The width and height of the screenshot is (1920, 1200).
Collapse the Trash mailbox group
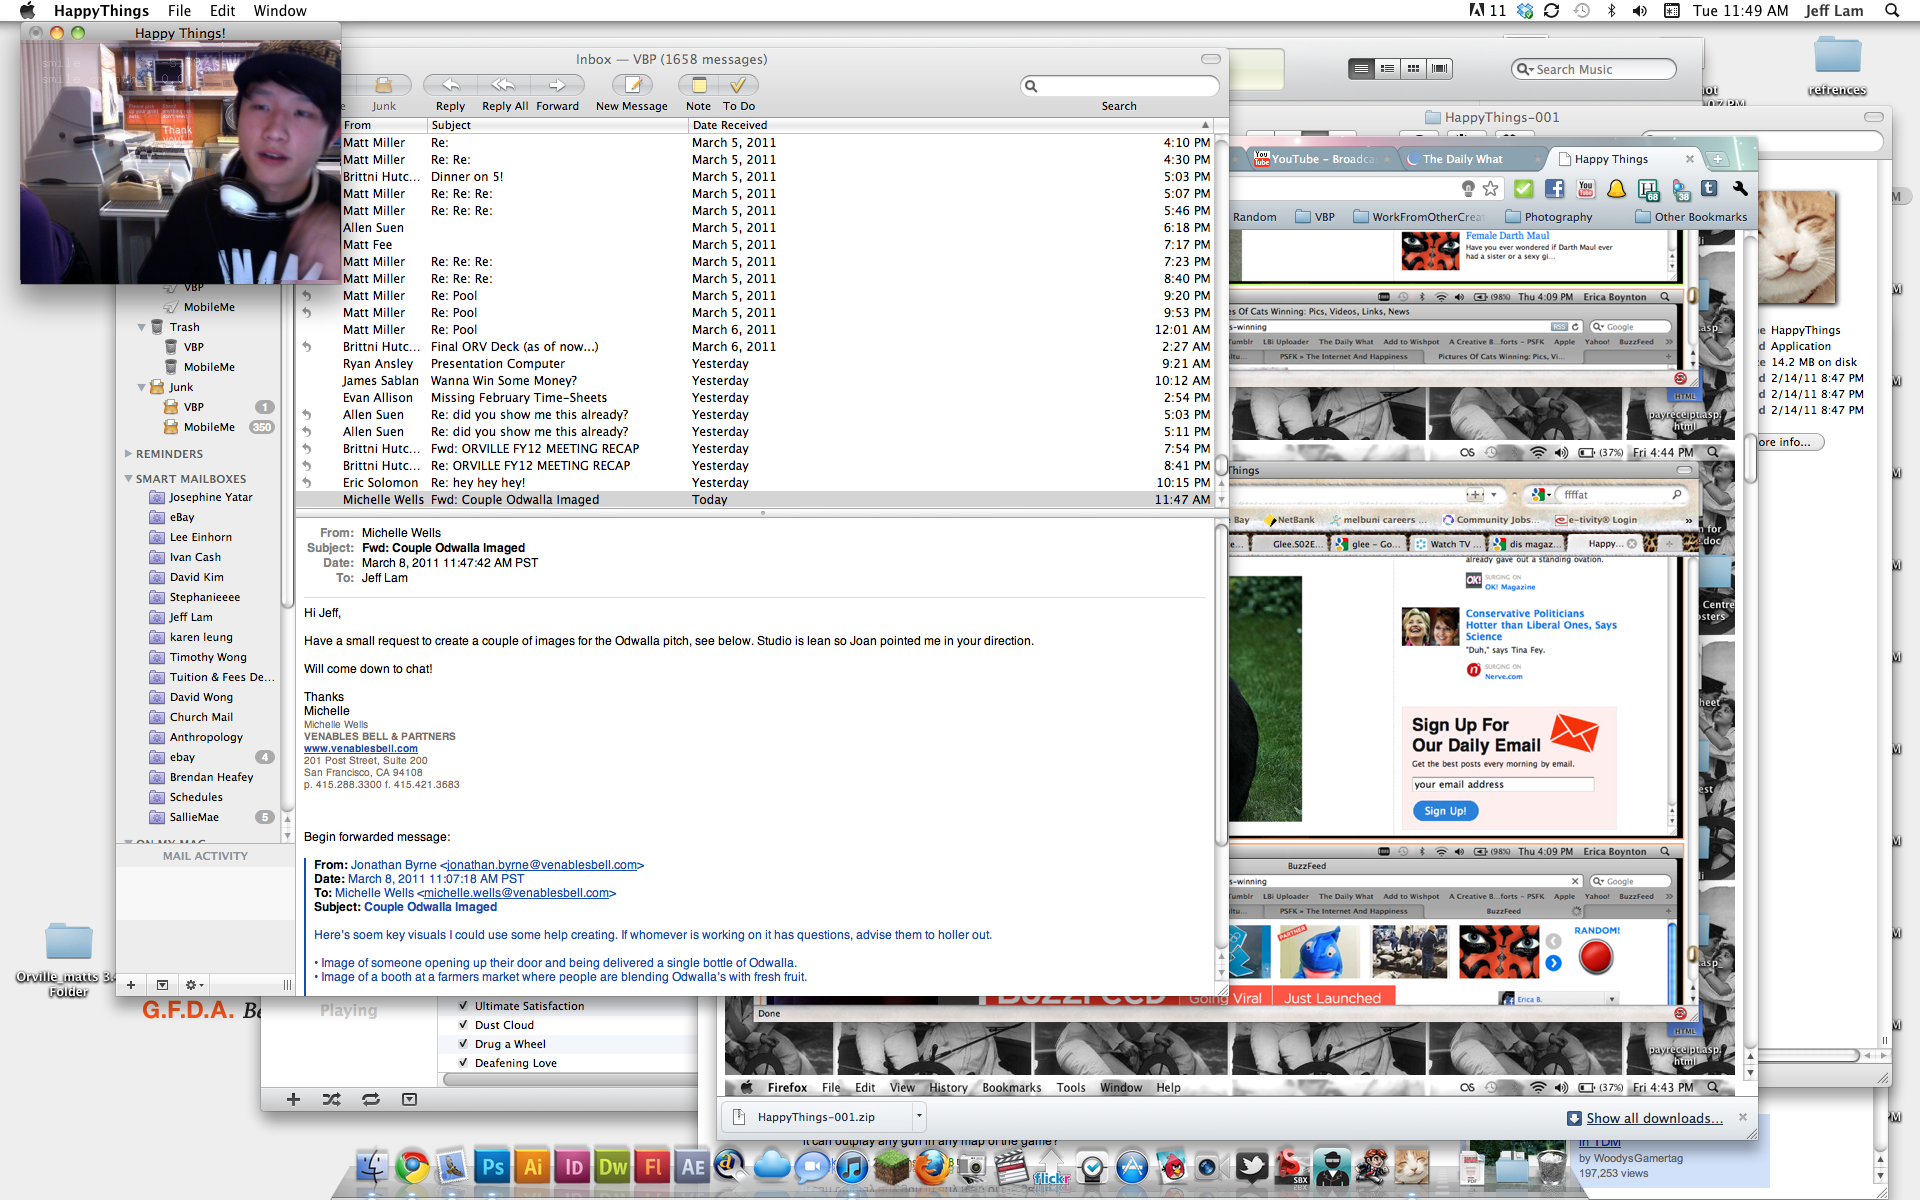tap(141, 327)
